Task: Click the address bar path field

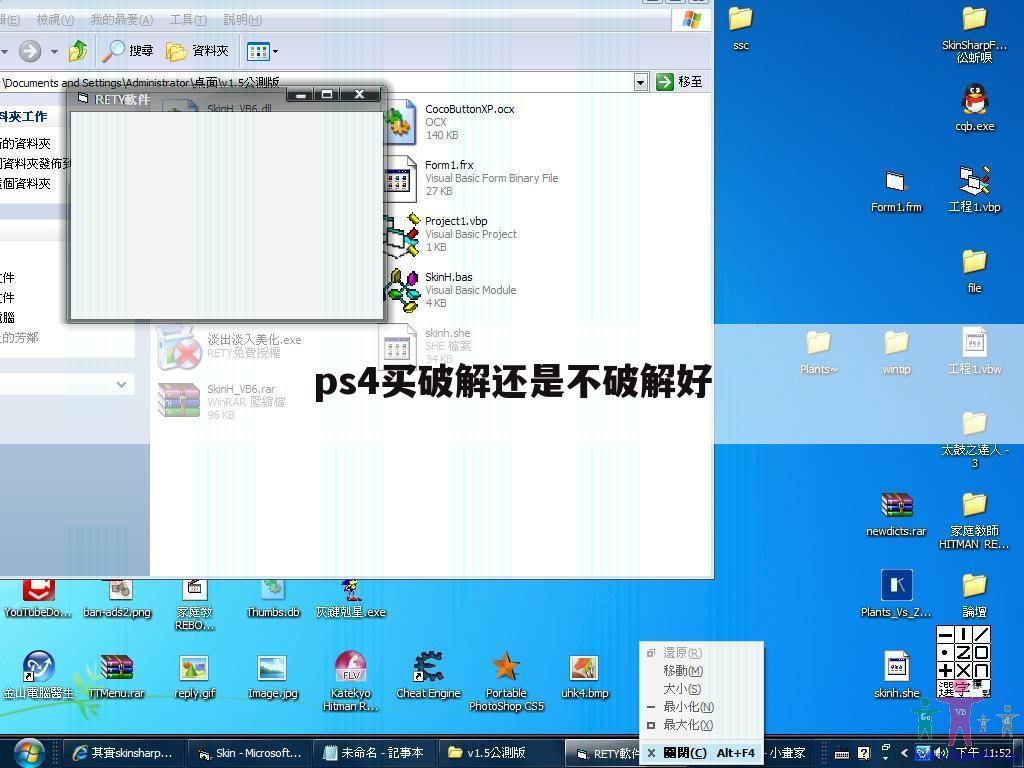Action: click(x=316, y=82)
